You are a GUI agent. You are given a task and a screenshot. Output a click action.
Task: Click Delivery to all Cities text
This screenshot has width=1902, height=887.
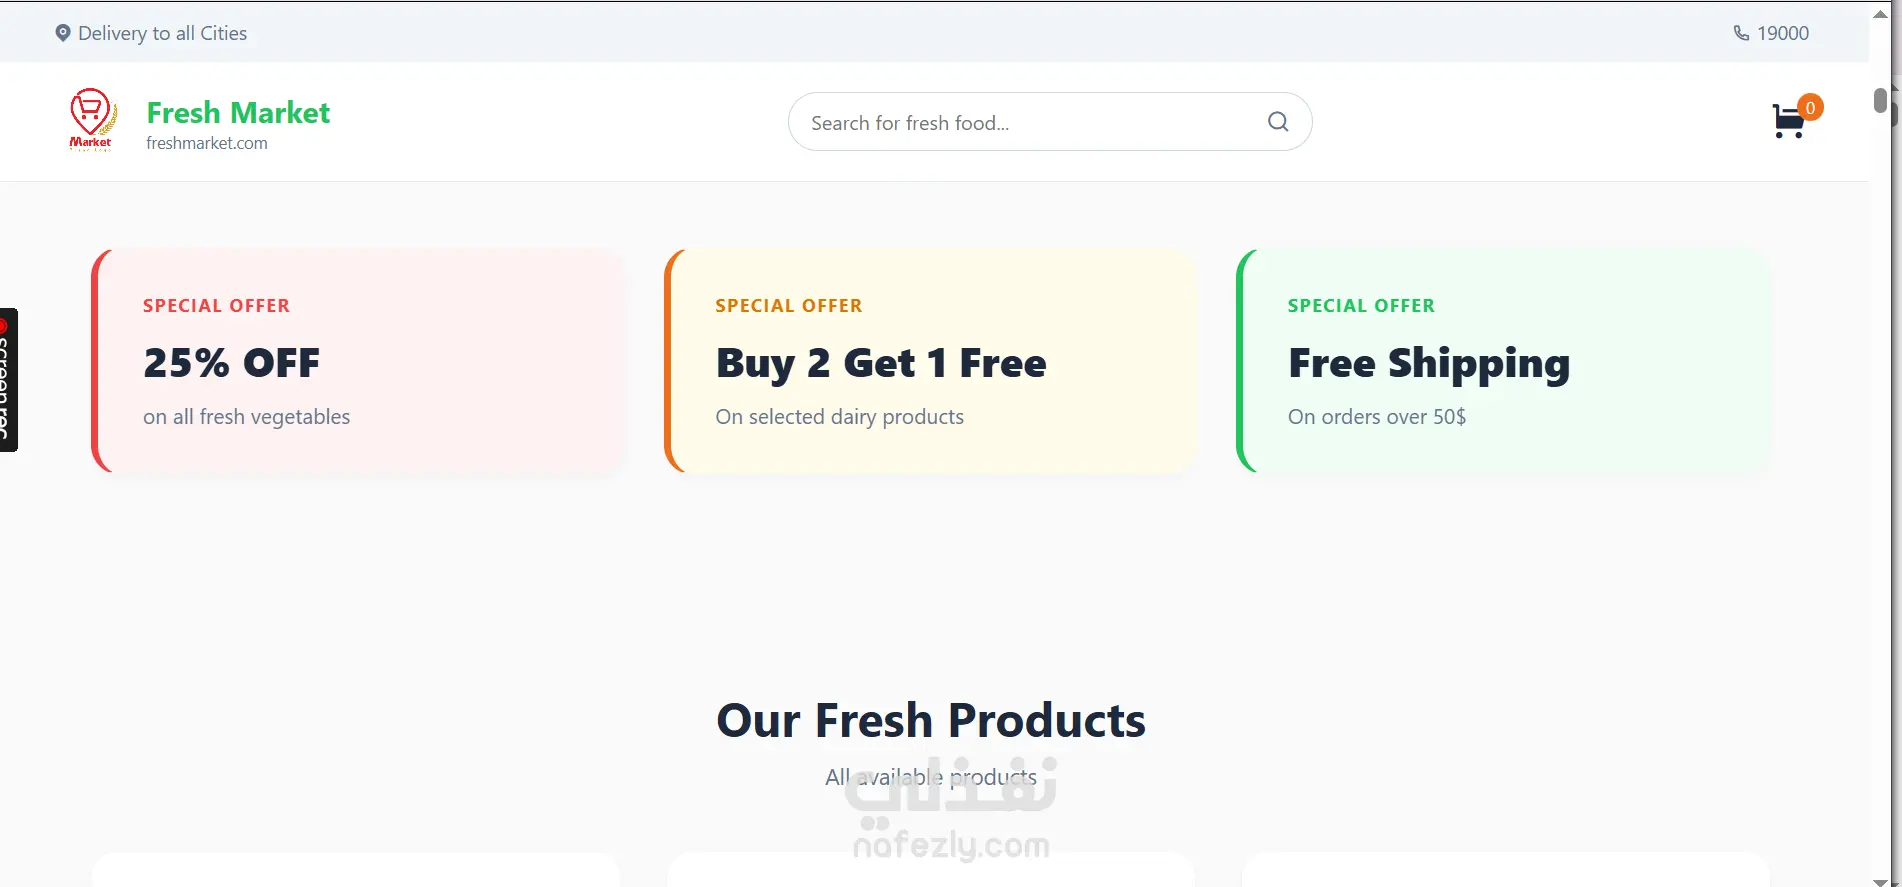pos(162,33)
